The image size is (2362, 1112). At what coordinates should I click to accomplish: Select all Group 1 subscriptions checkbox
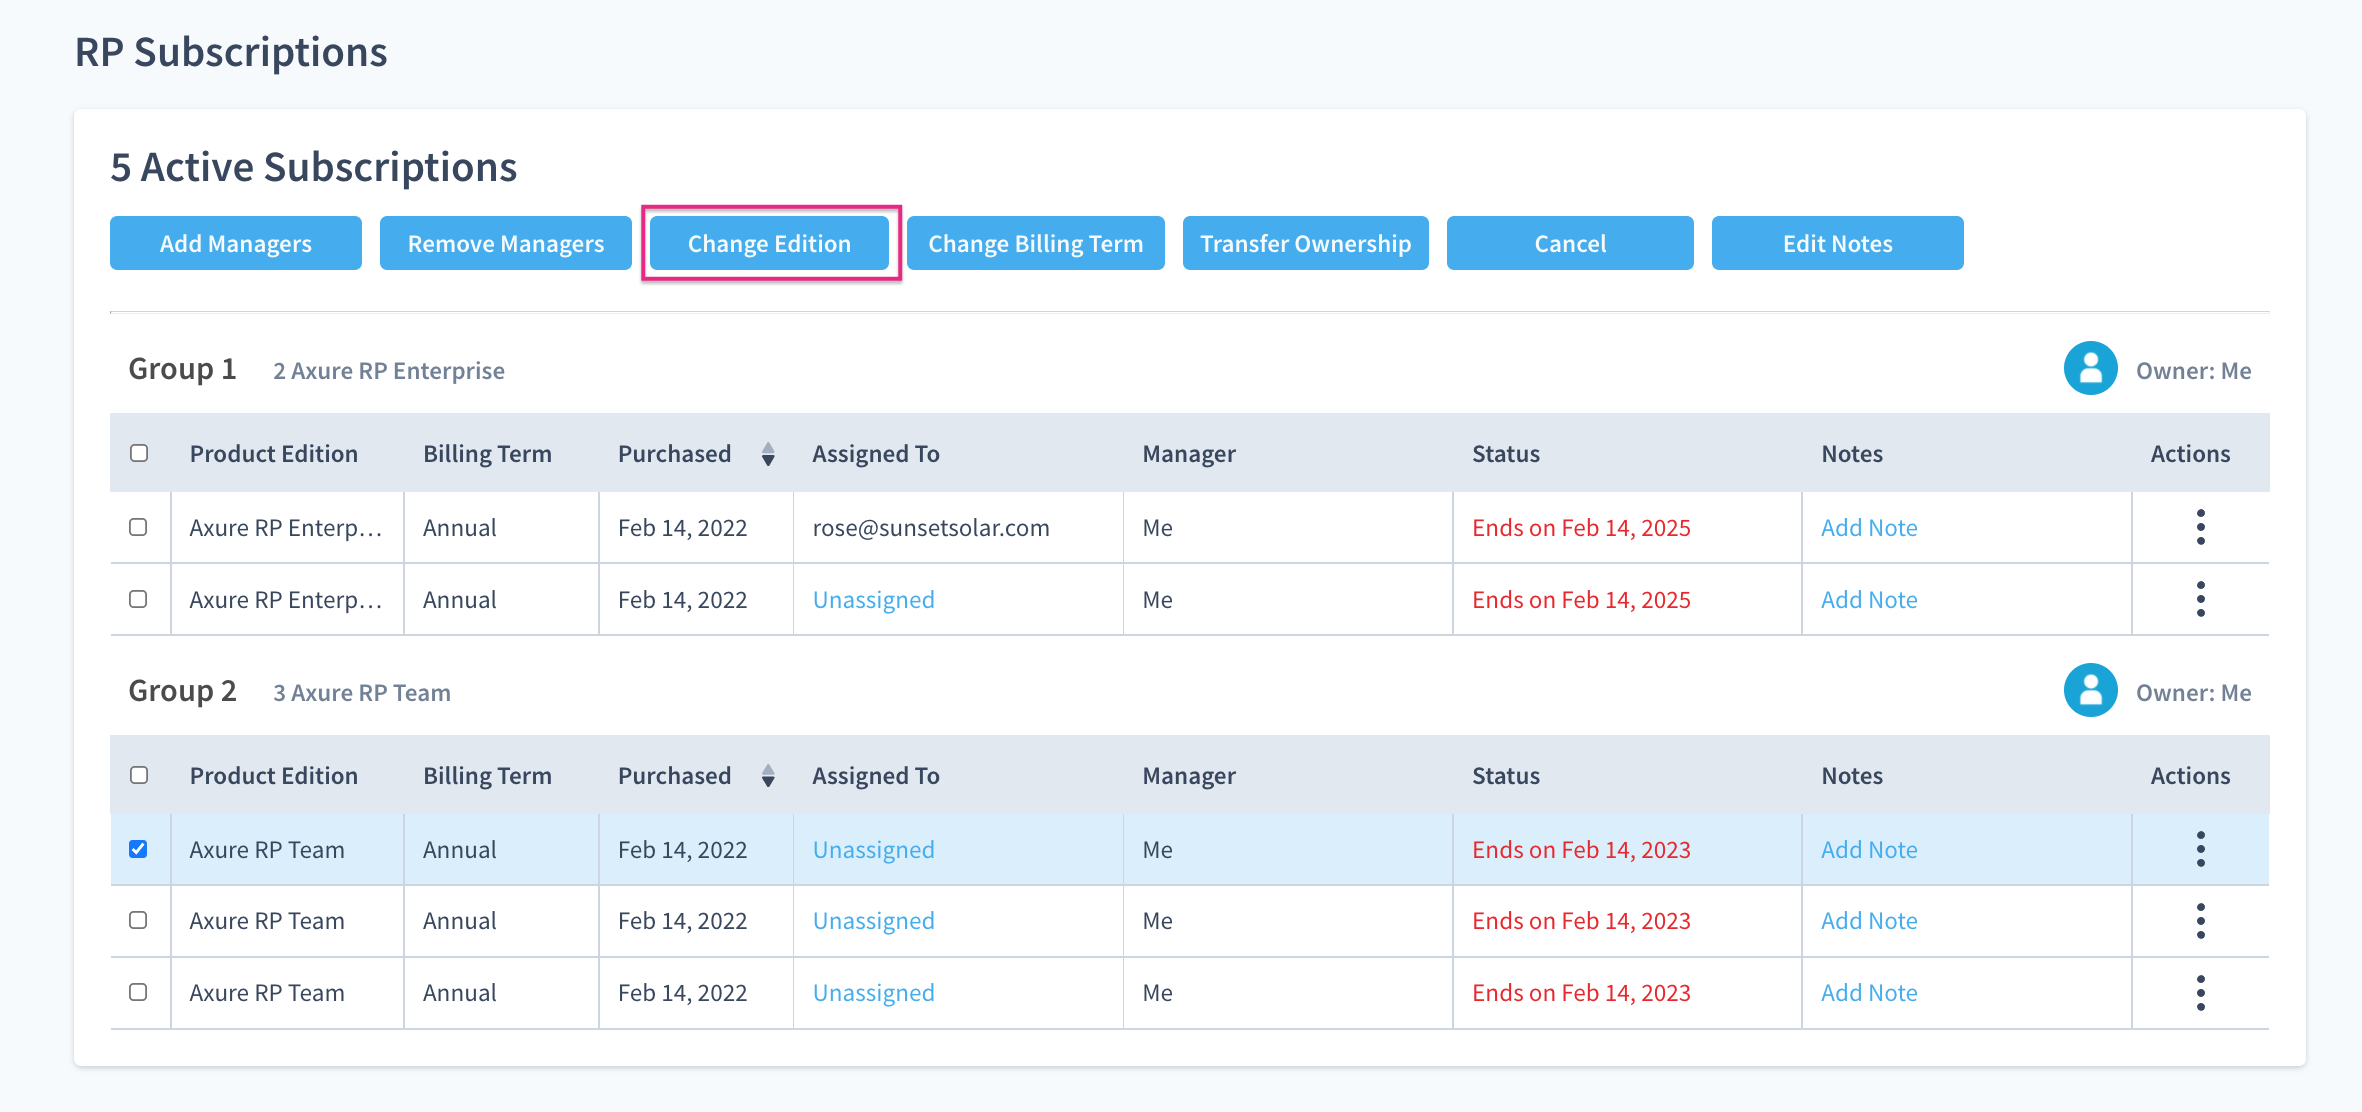point(139,453)
